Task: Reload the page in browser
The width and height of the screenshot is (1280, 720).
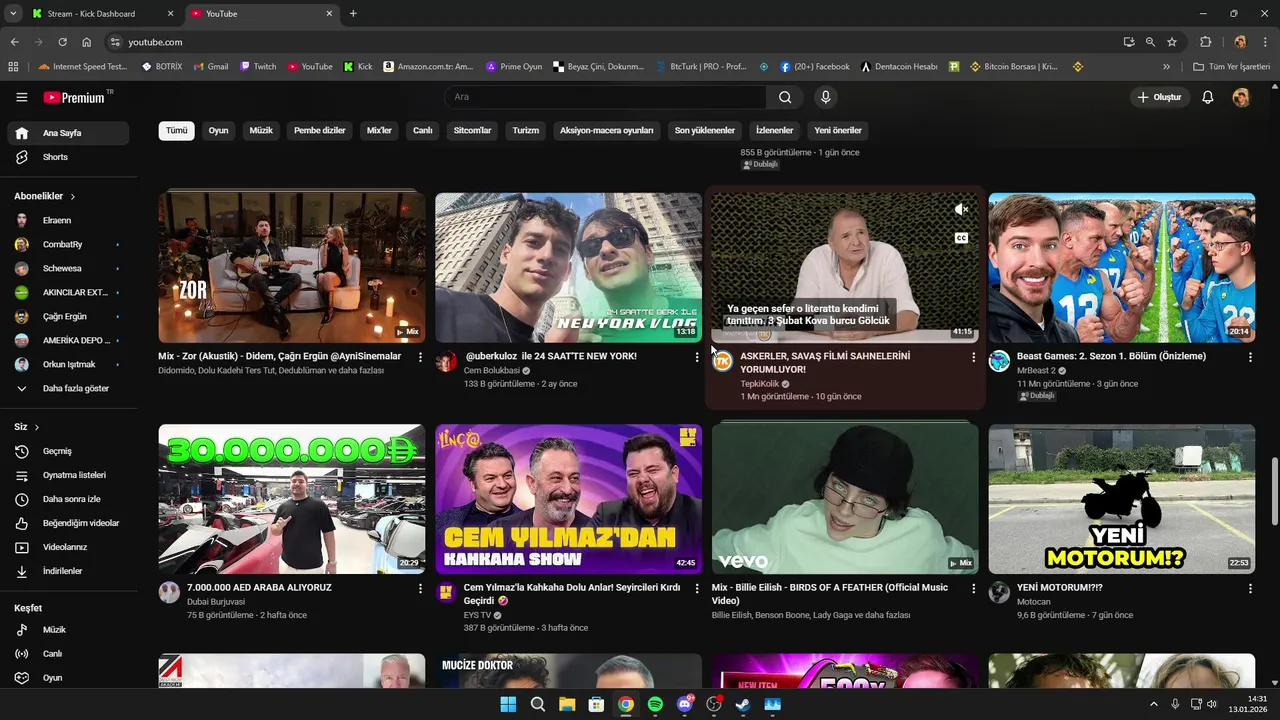Action: [x=62, y=42]
